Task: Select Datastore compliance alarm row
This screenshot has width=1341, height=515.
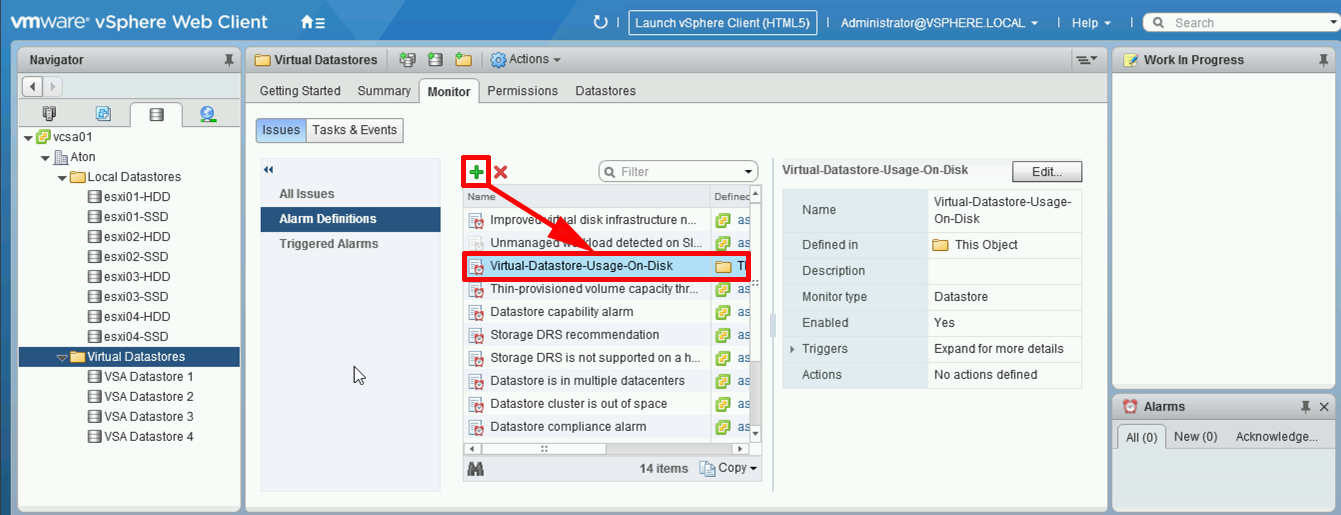Action: (607, 427)
